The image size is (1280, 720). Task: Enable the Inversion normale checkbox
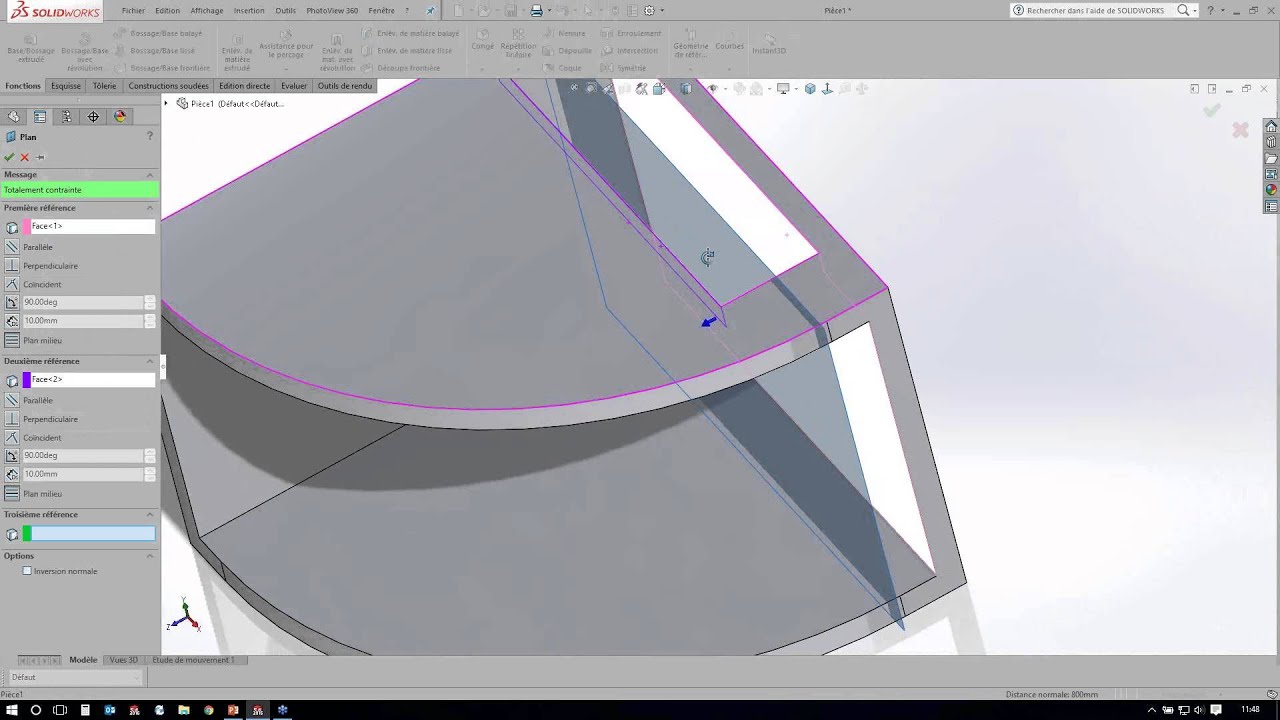point(27,571)
